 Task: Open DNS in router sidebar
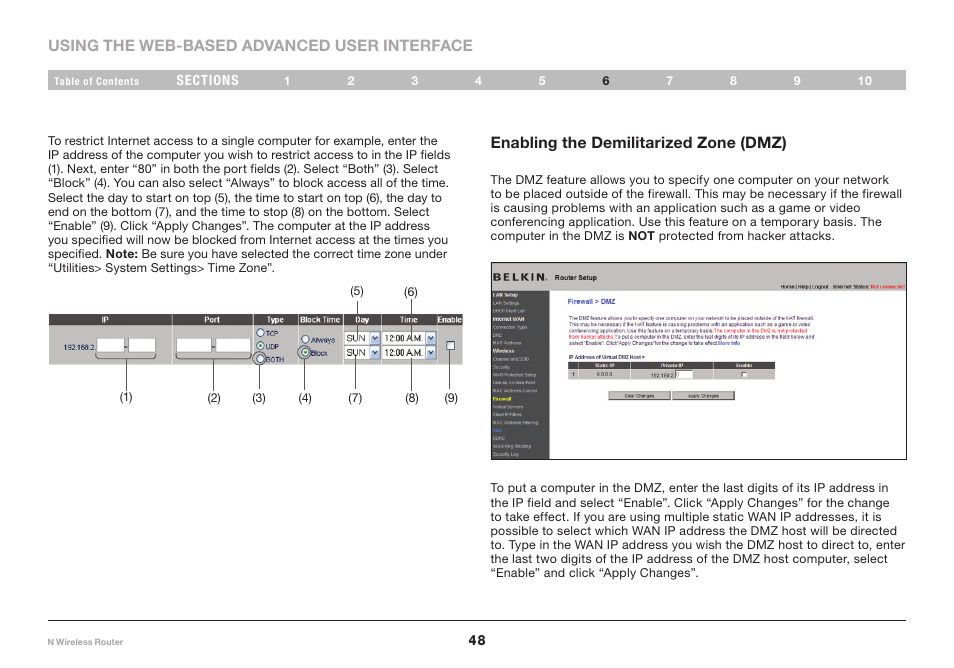tap(497, 335)
